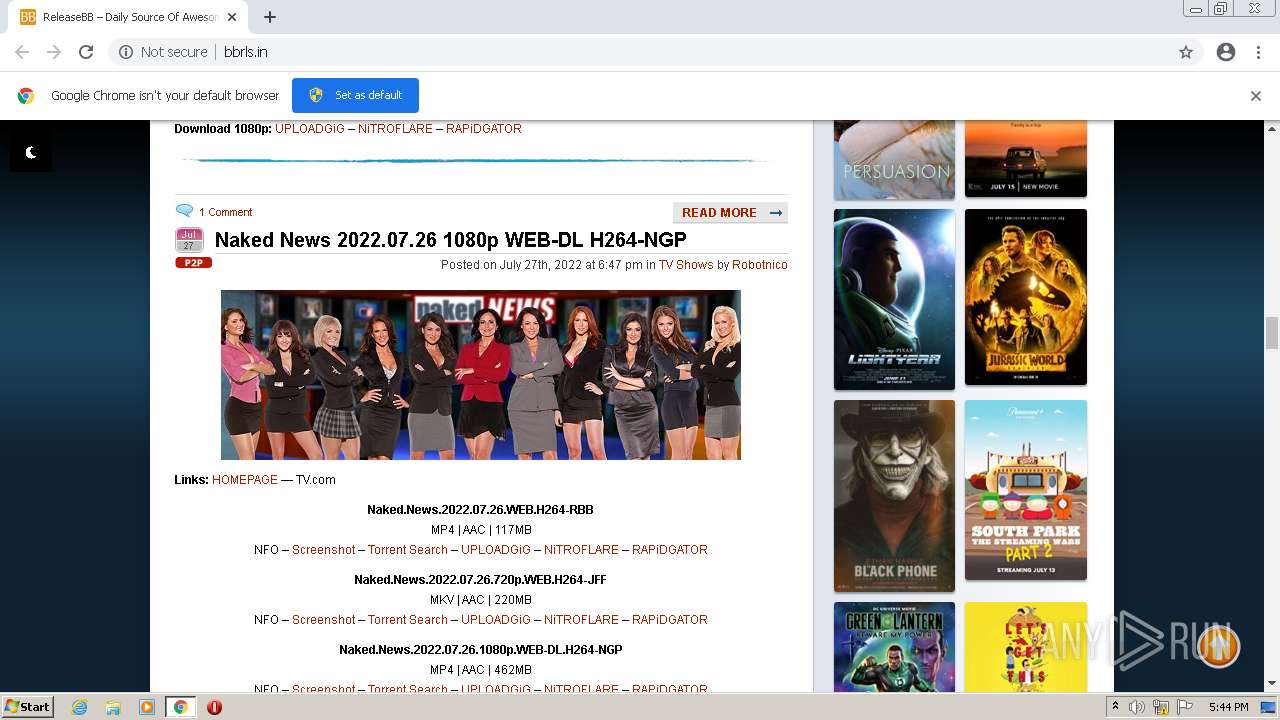Show hidden tray icons arrow
1280x720 pixels.
[x=1115, y=707]
